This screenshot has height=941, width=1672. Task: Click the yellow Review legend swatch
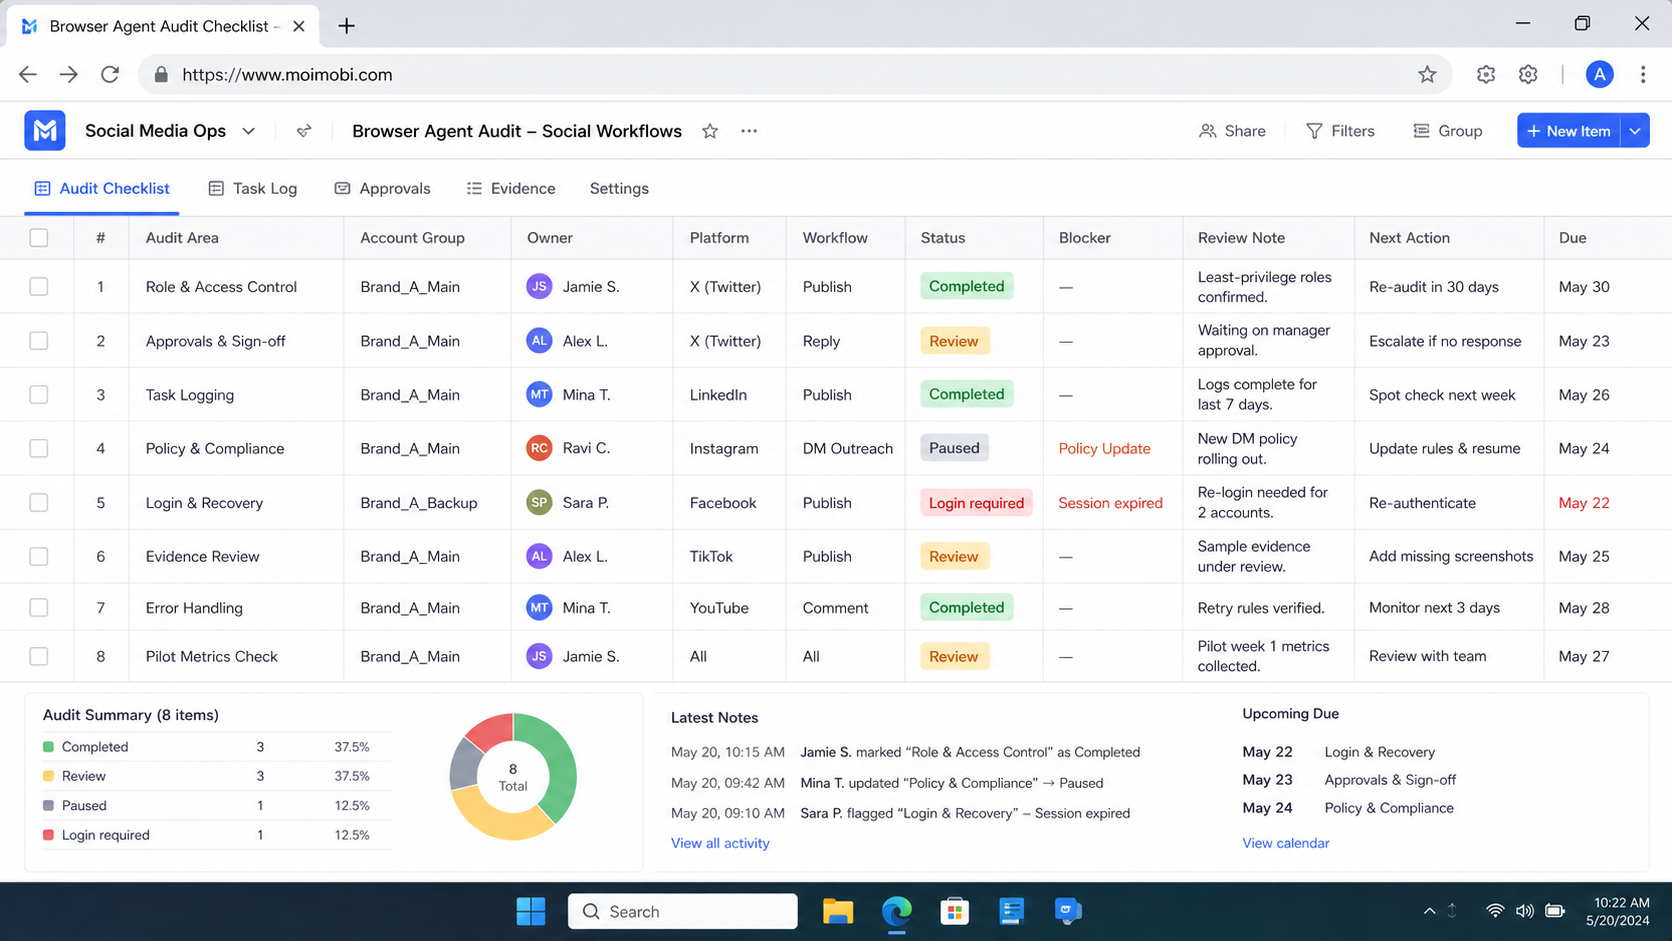click(48, 776)
